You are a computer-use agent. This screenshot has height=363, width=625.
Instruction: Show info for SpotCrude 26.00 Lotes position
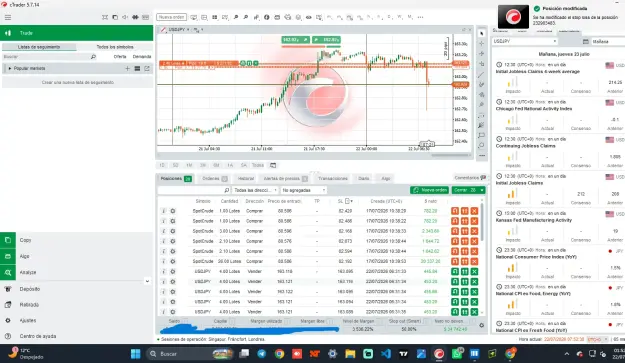163,261
